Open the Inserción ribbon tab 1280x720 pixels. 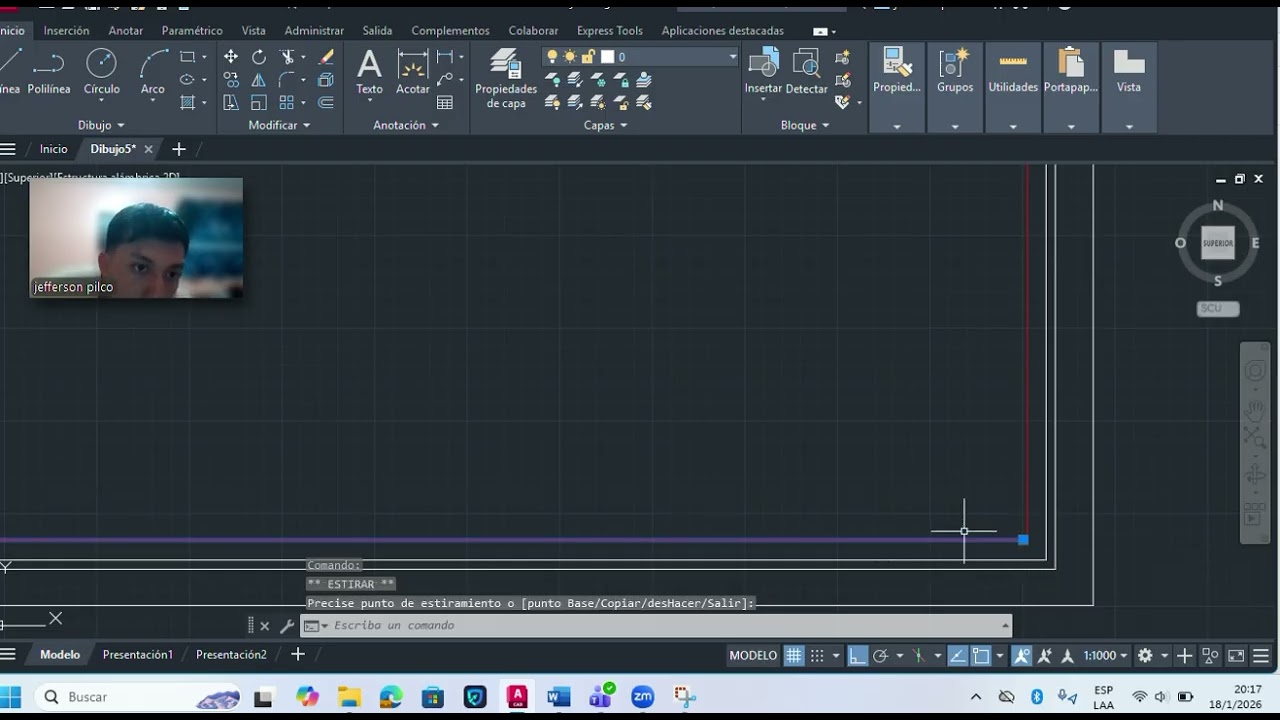click(66, 31)
